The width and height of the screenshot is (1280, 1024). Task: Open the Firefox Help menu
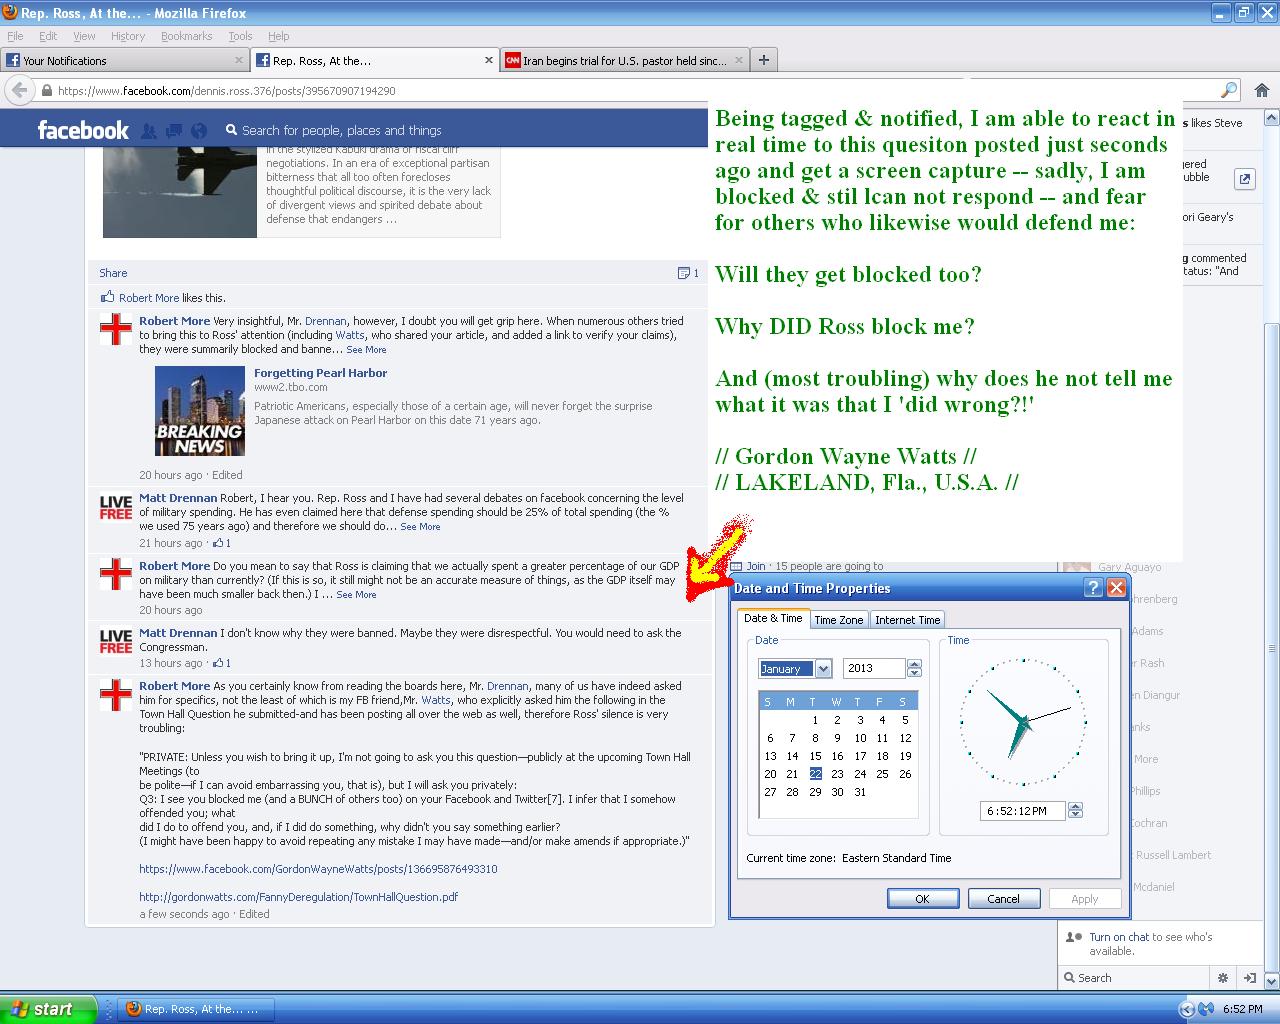click(278, 36)
